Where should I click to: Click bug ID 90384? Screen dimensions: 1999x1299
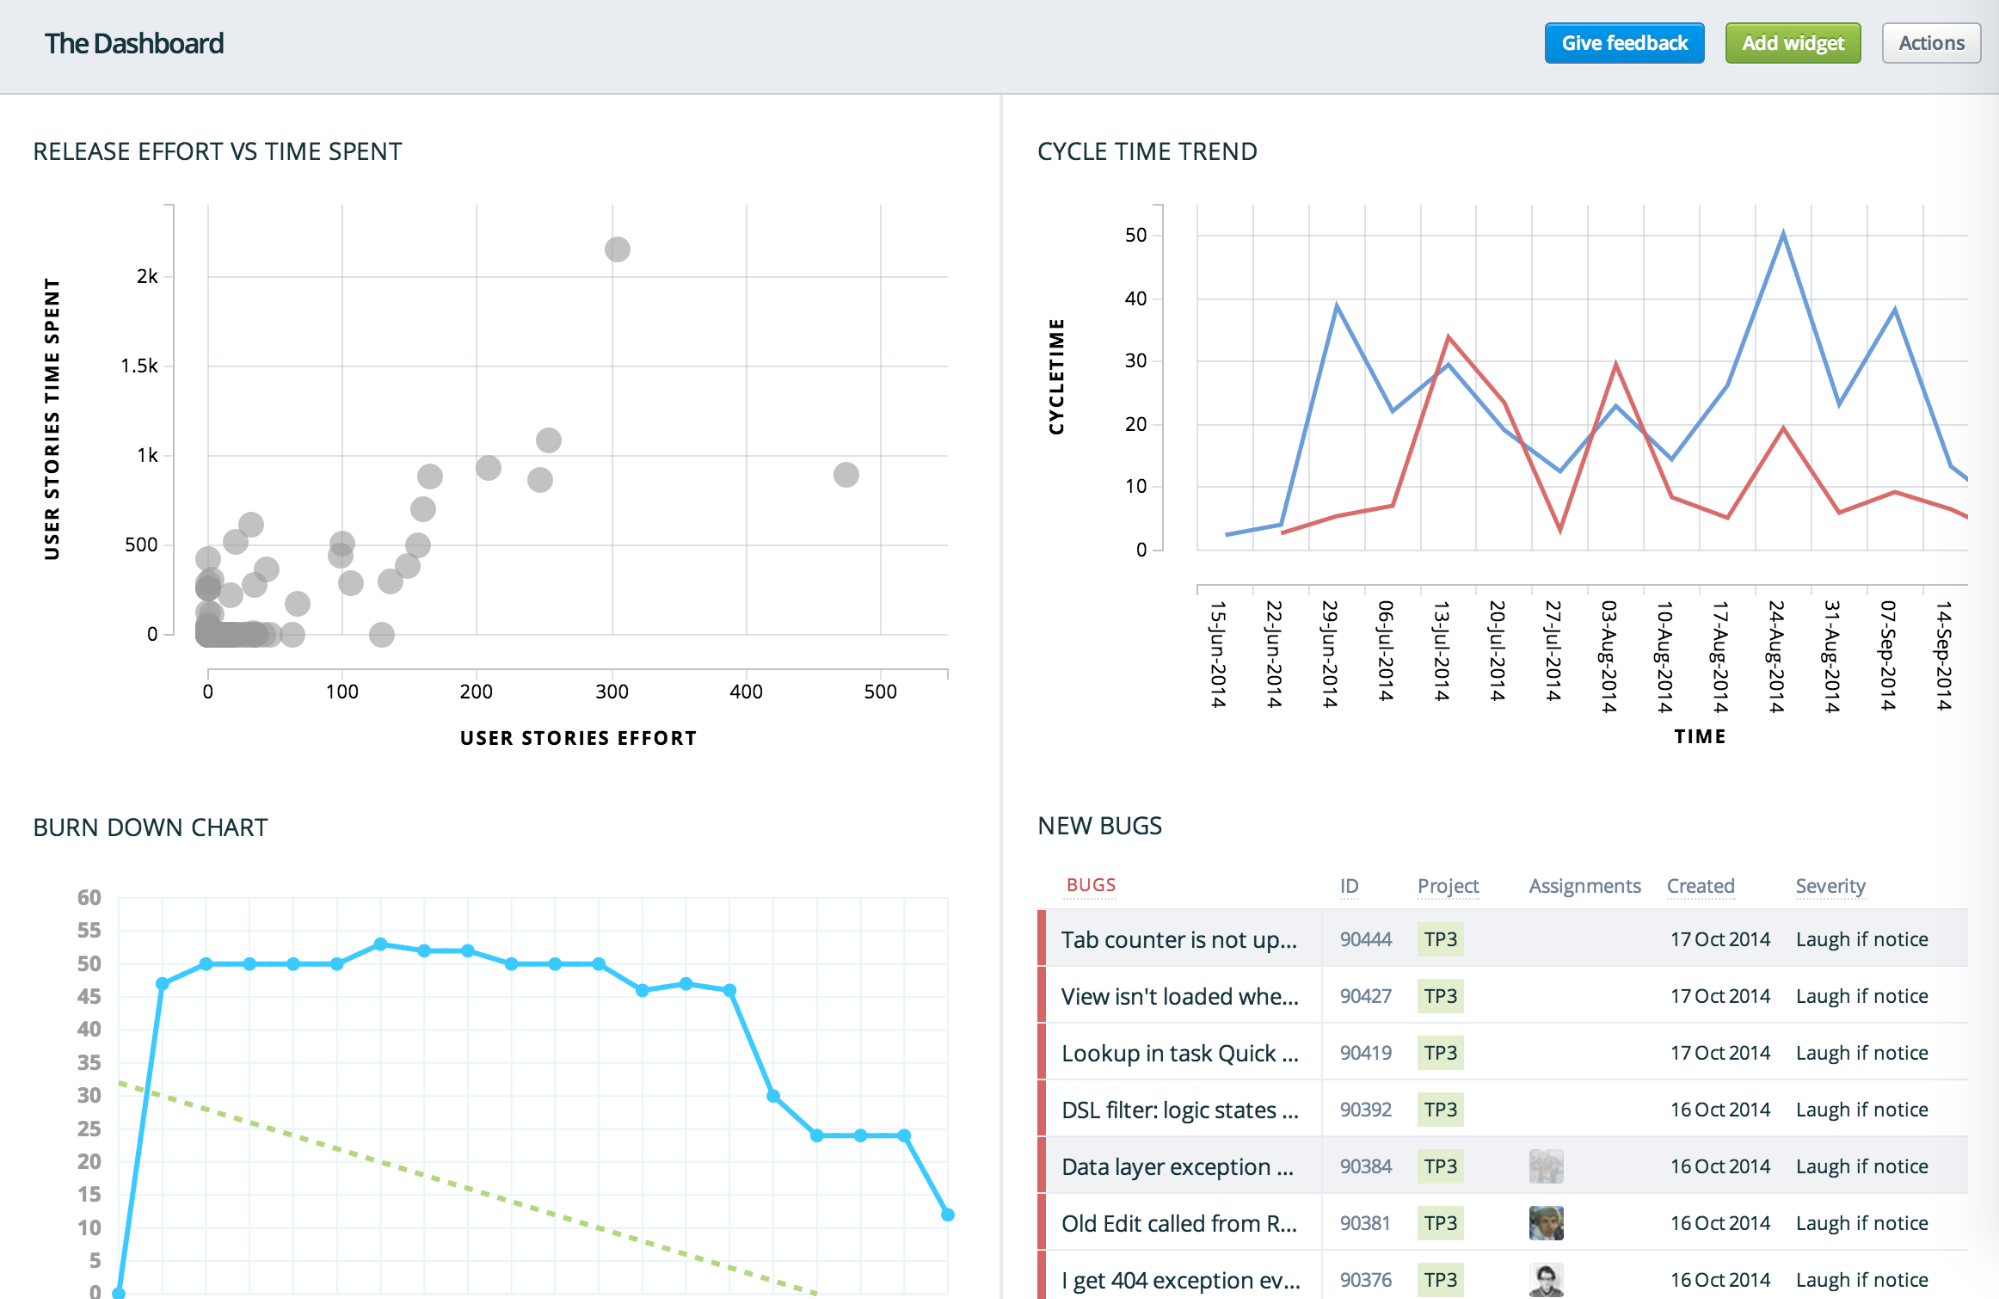(x=1365, y=1167)
